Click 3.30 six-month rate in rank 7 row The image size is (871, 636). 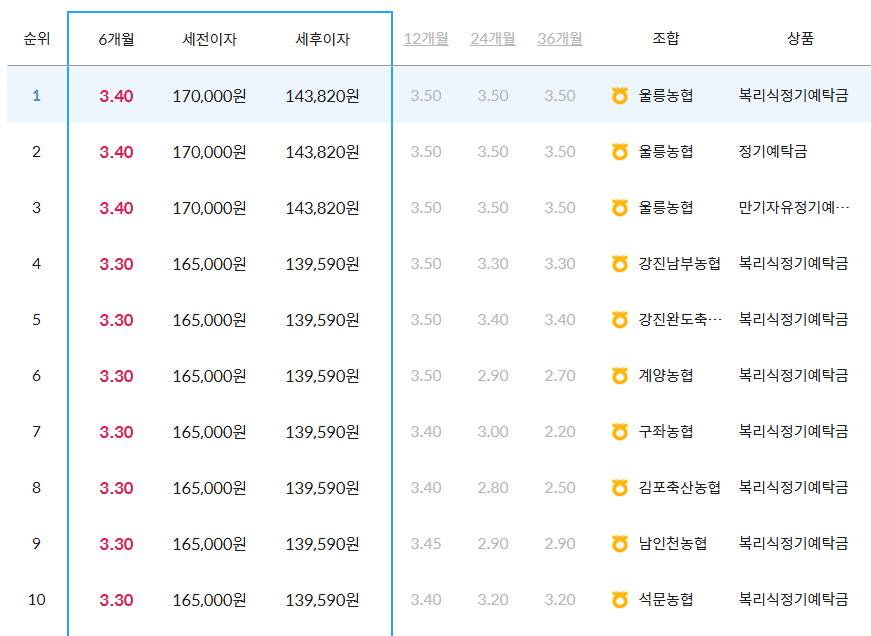point(116,432)
